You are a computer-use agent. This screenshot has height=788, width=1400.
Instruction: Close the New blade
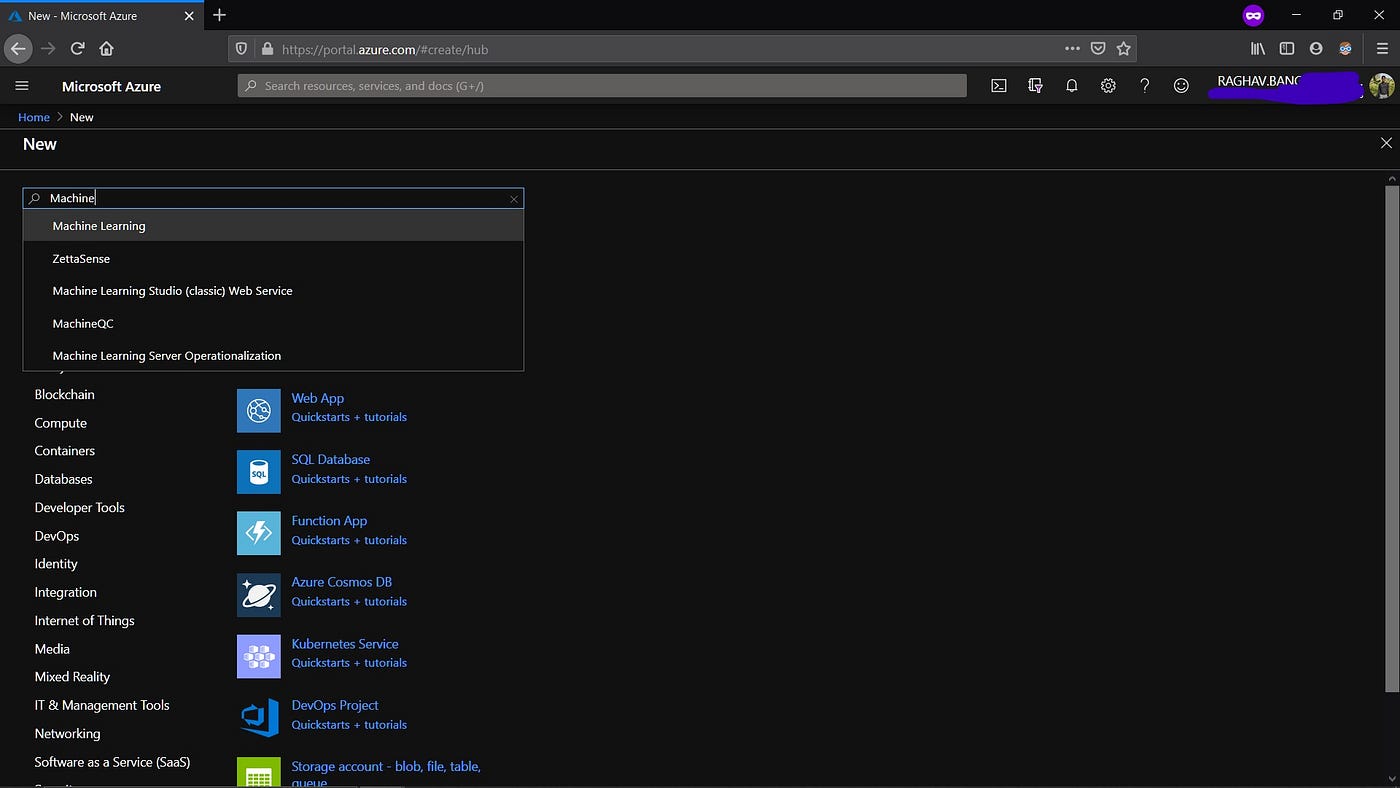[1386, 143]
